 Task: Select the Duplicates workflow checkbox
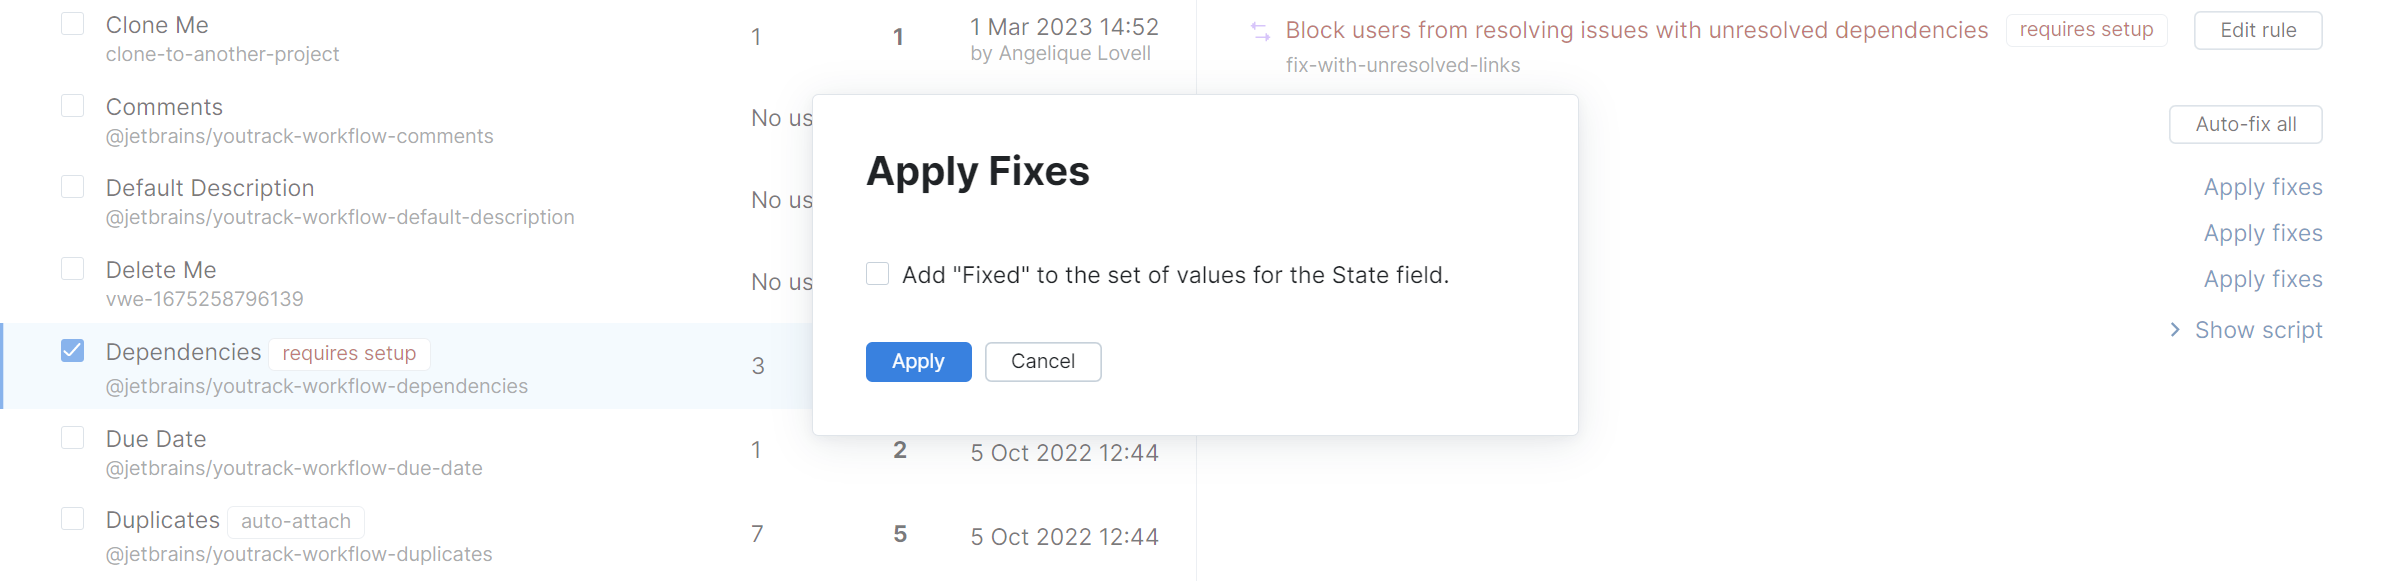click(71, 518)
